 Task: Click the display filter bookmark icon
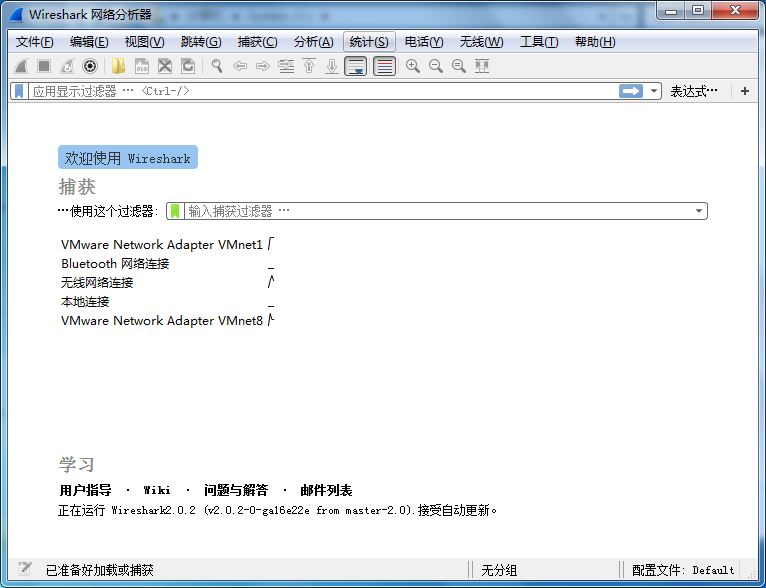click(x=19, y=91)
